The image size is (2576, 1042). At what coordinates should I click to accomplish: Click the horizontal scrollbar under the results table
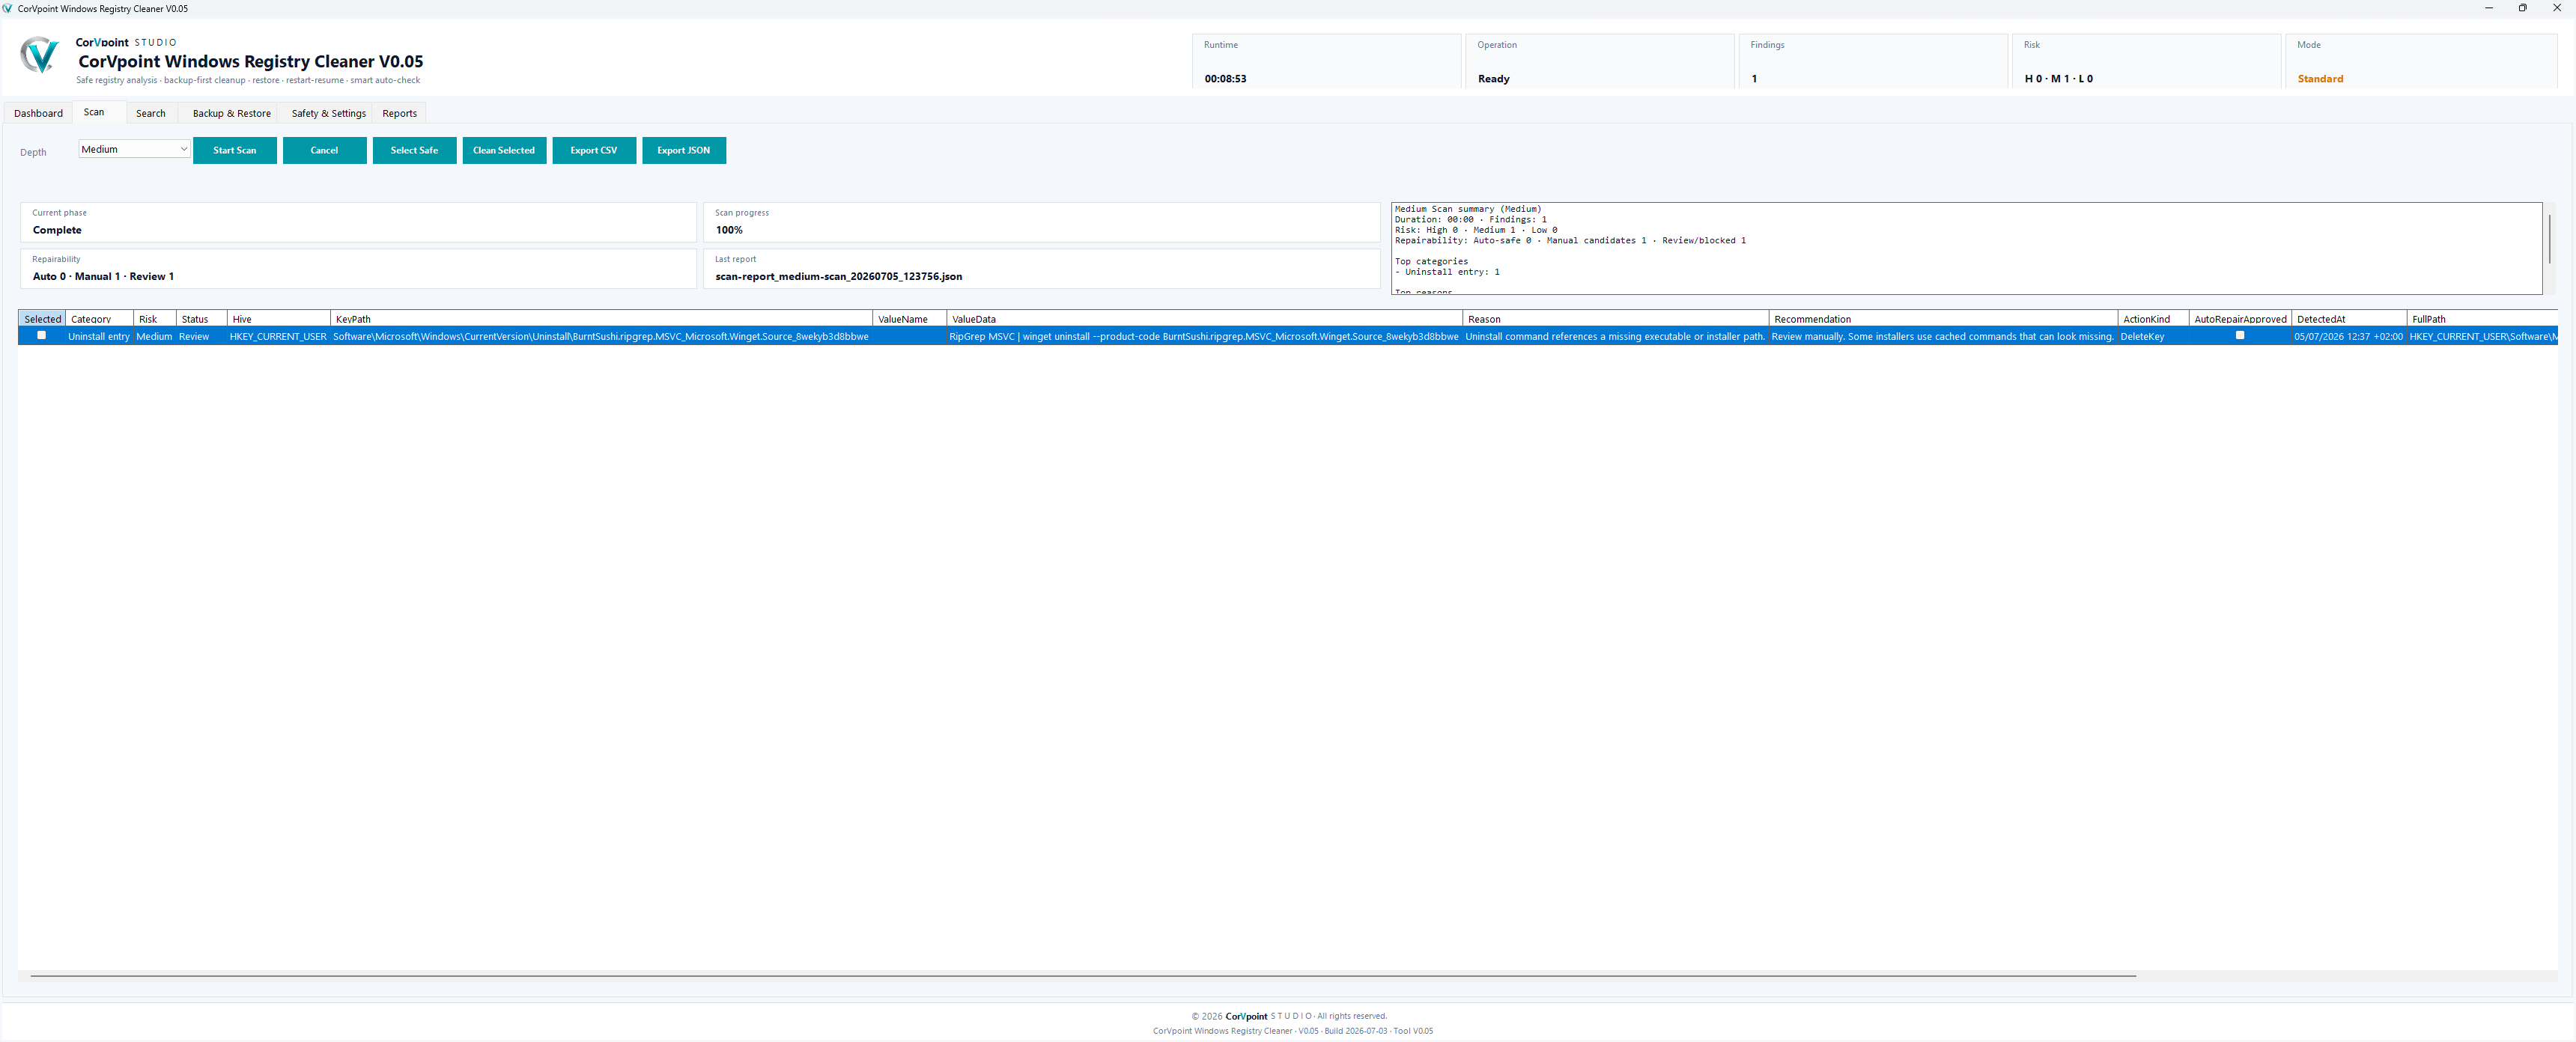pos(1083,975)
